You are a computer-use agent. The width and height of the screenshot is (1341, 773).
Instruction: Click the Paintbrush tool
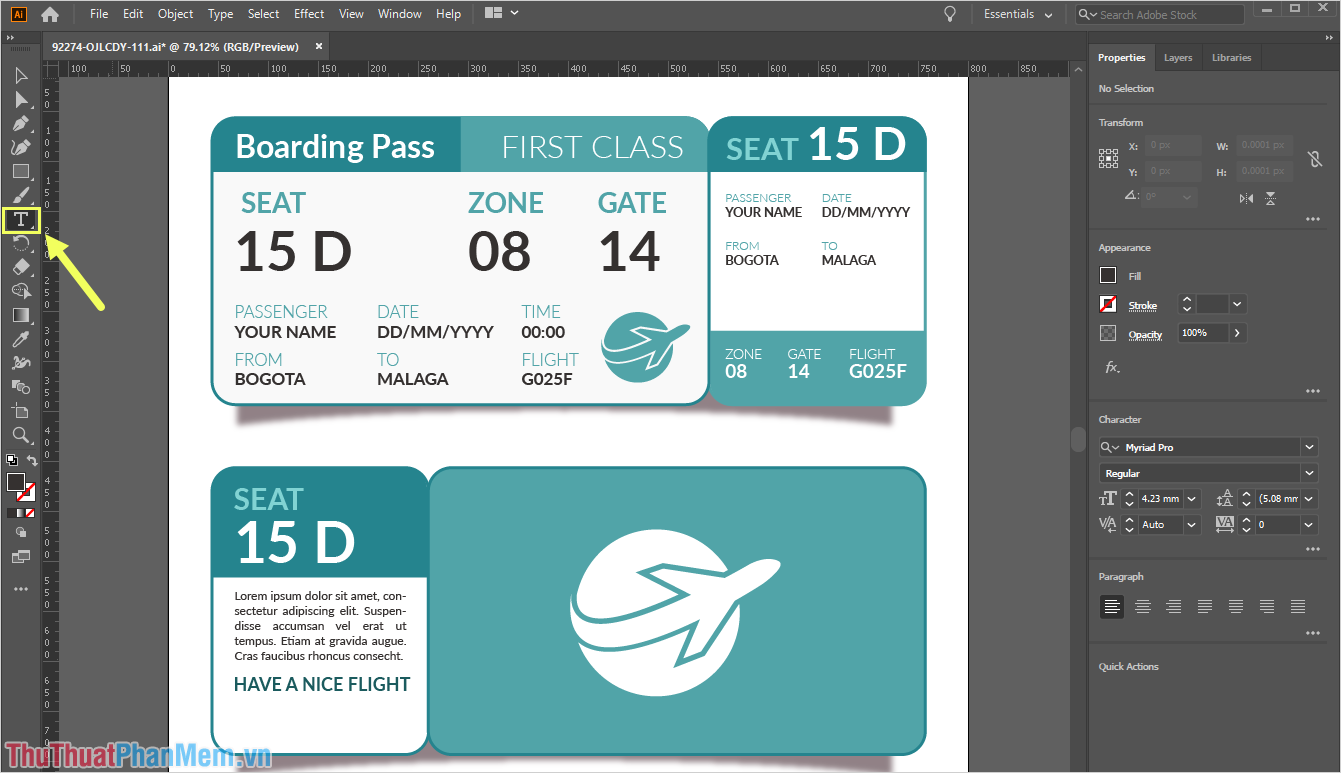point(20,196)
